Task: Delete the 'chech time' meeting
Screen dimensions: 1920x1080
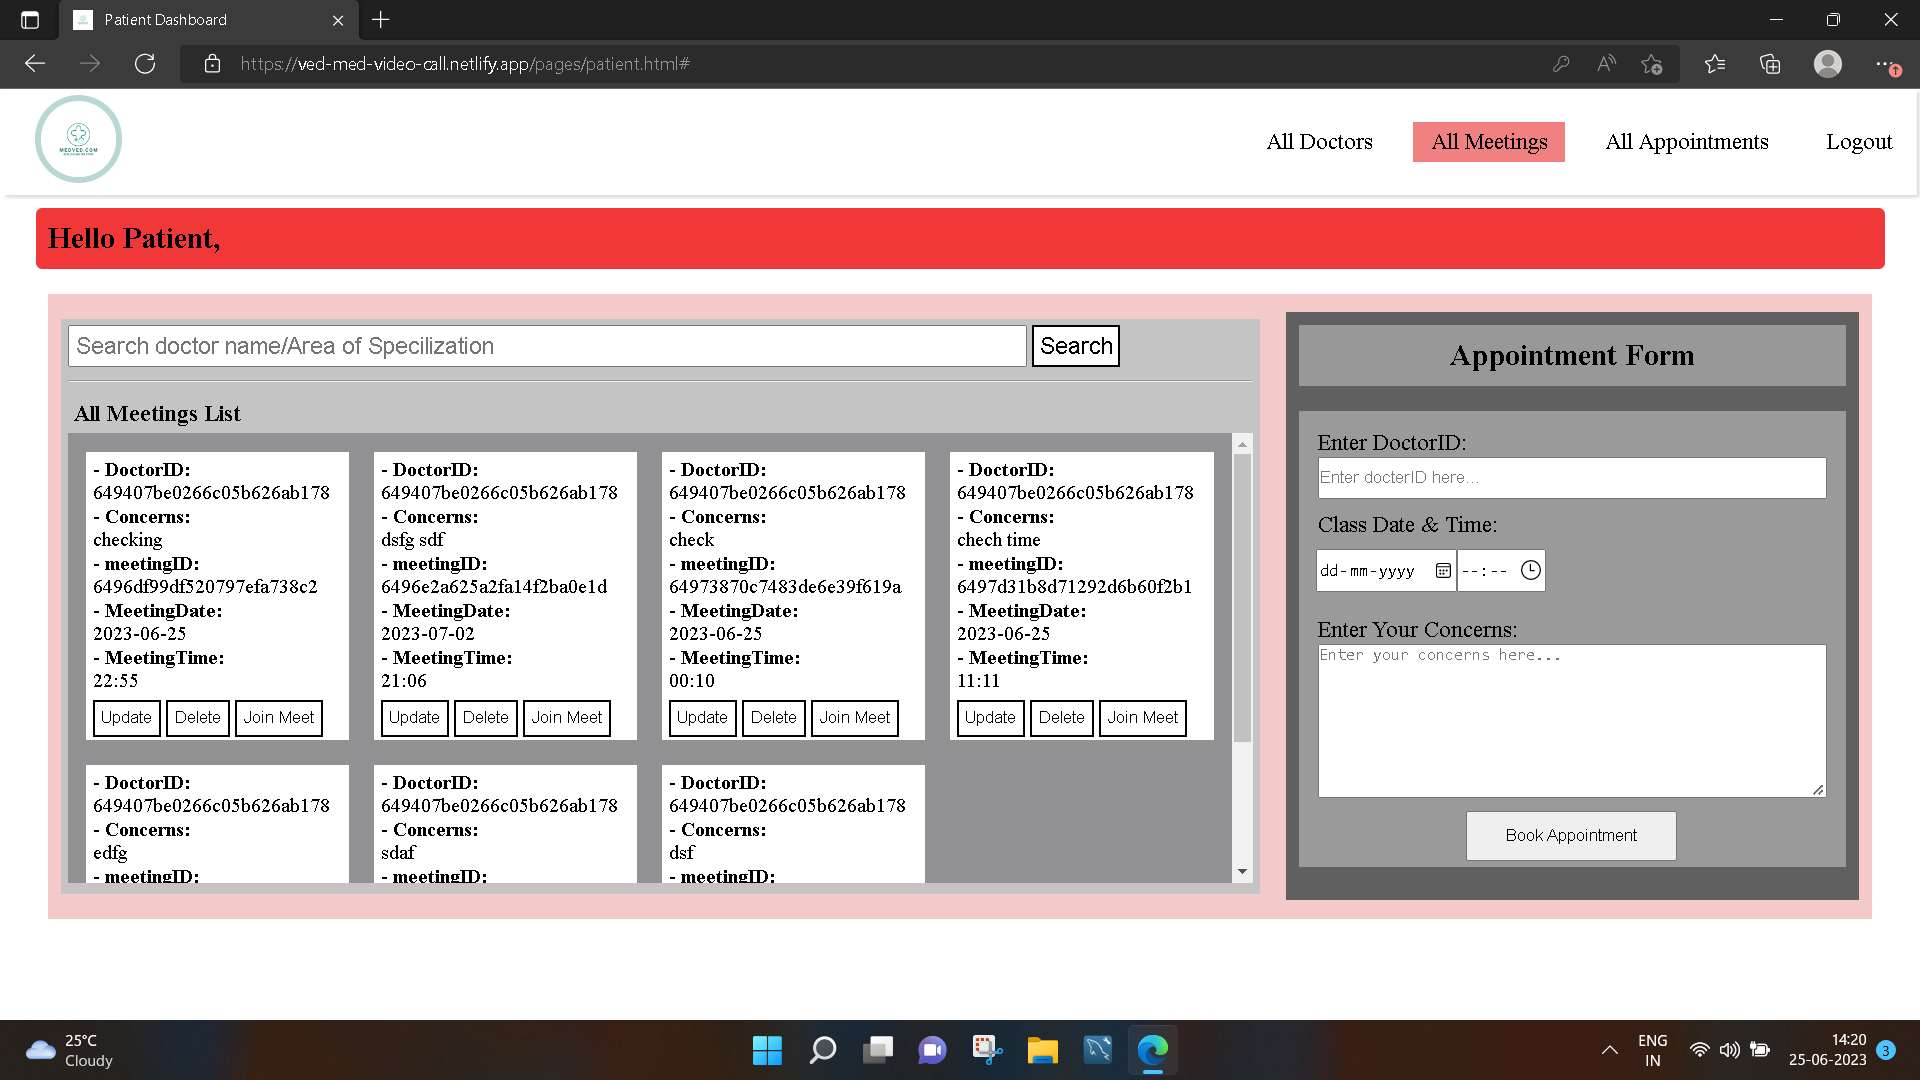Action: [1062, 718]
